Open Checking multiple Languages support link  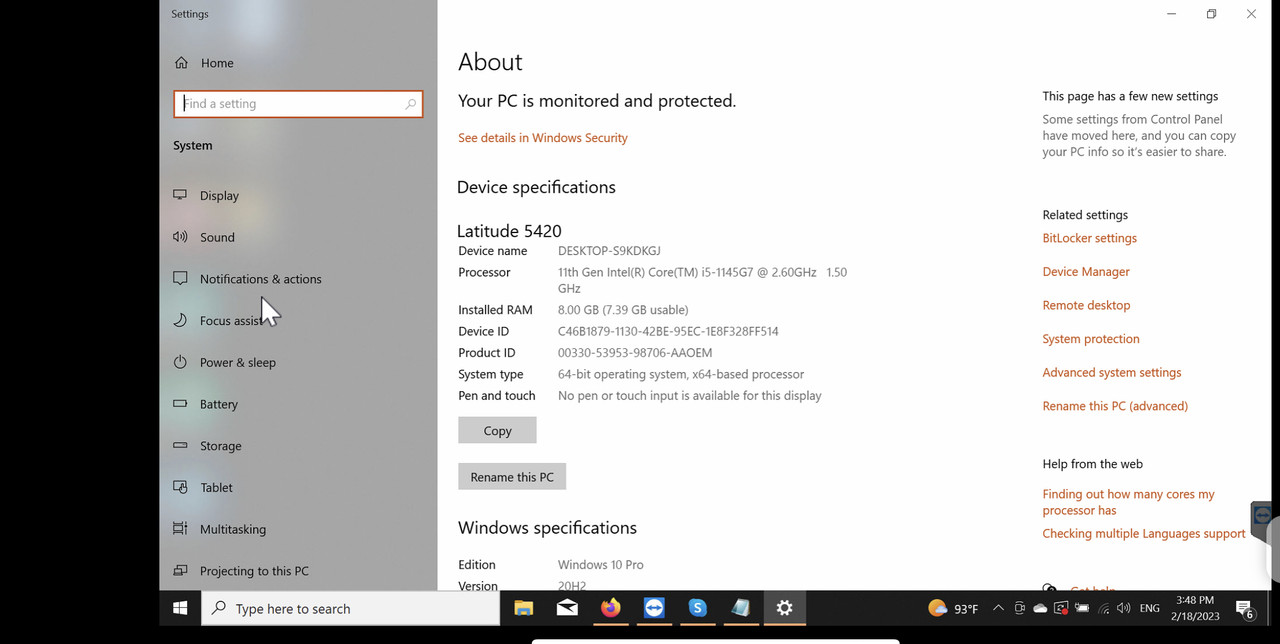coord(1144,534)
